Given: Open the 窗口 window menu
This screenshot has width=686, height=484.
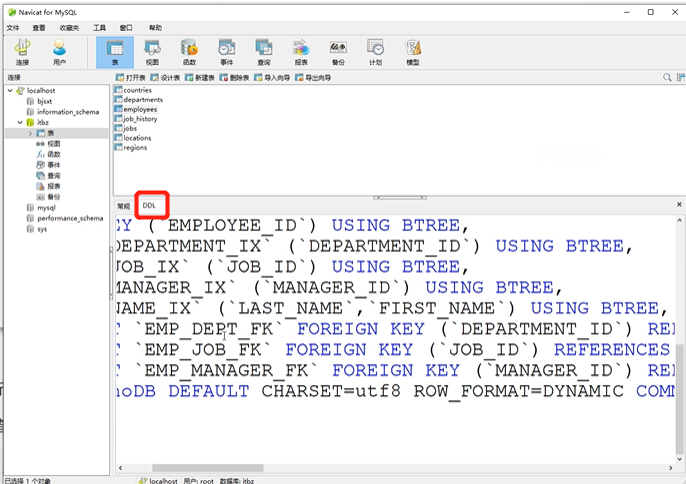Looking at the screenshot, I should point(126,28).
